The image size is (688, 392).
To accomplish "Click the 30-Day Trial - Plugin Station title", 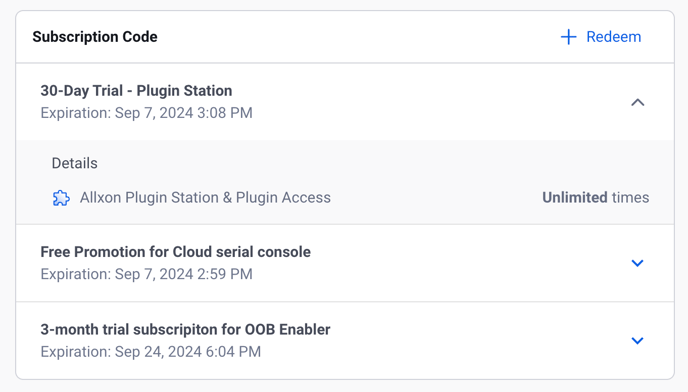I will [x=136, y=90].
